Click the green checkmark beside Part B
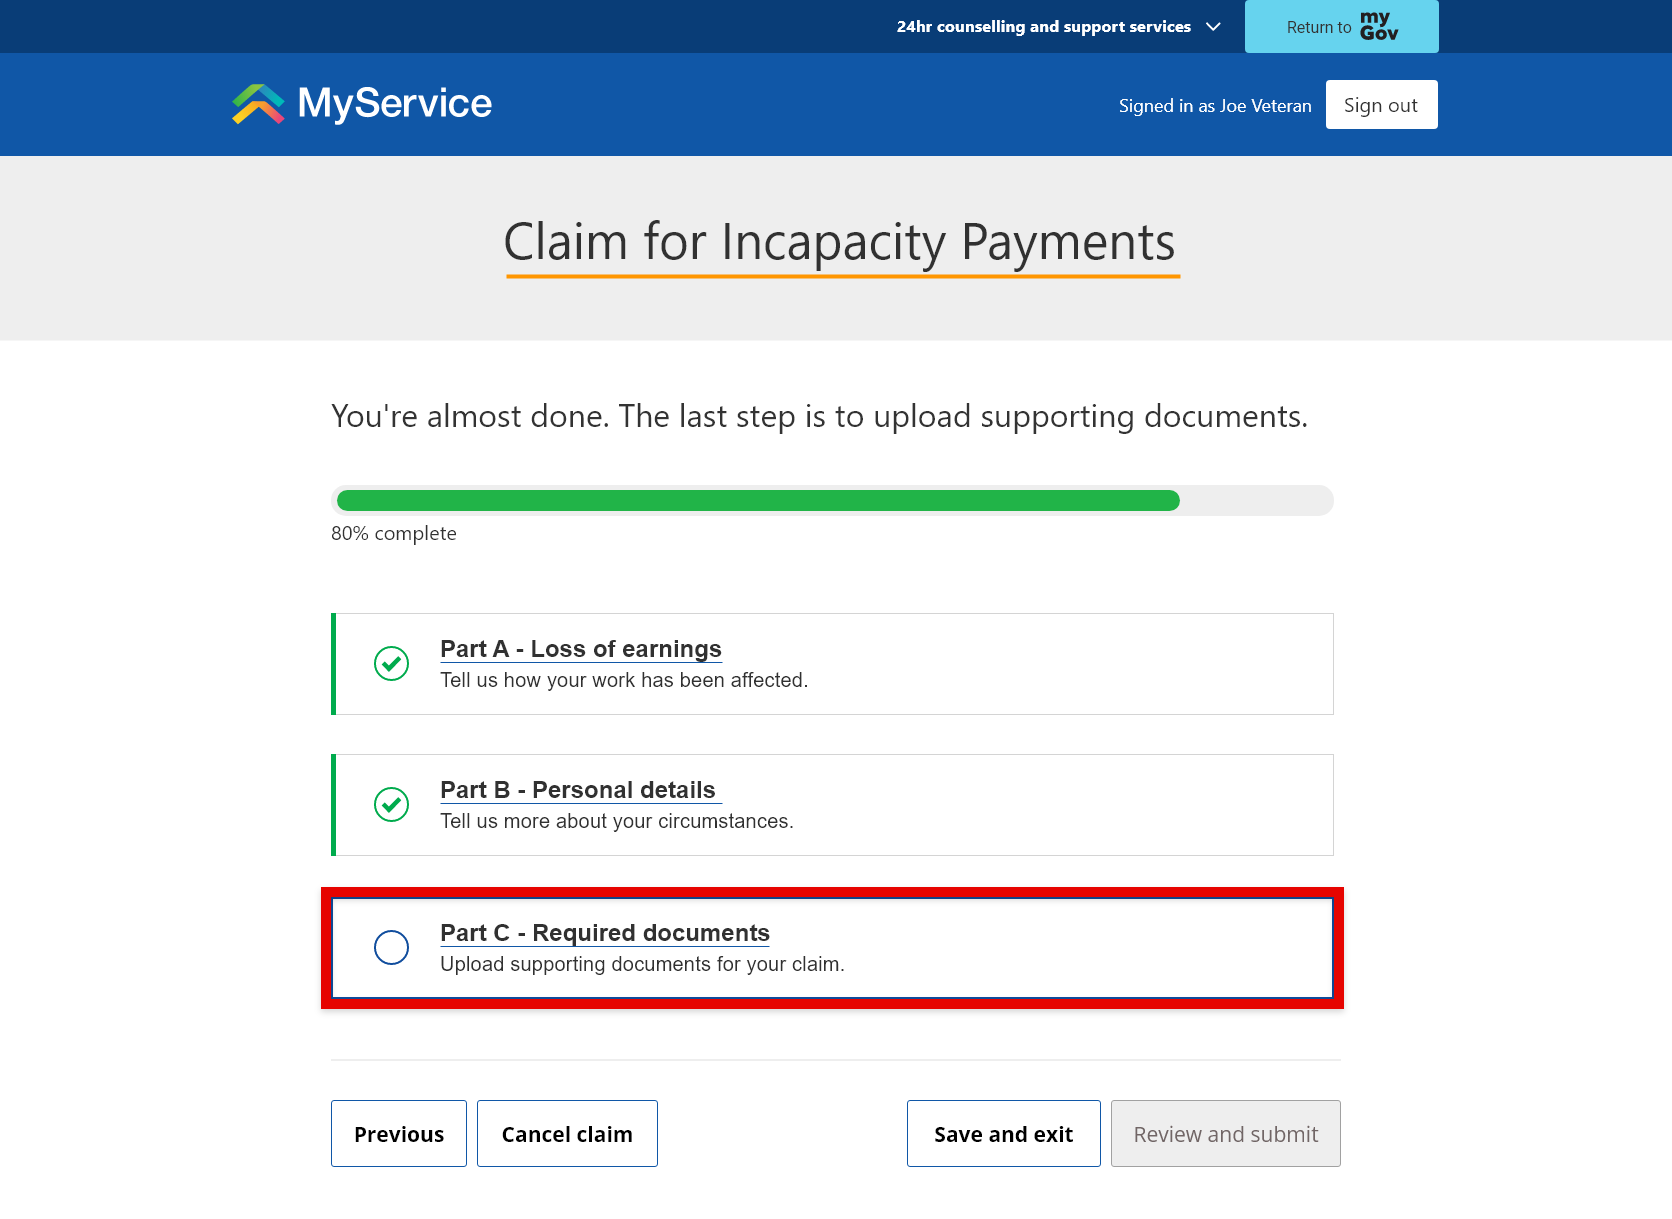 [x=391, y=804]
